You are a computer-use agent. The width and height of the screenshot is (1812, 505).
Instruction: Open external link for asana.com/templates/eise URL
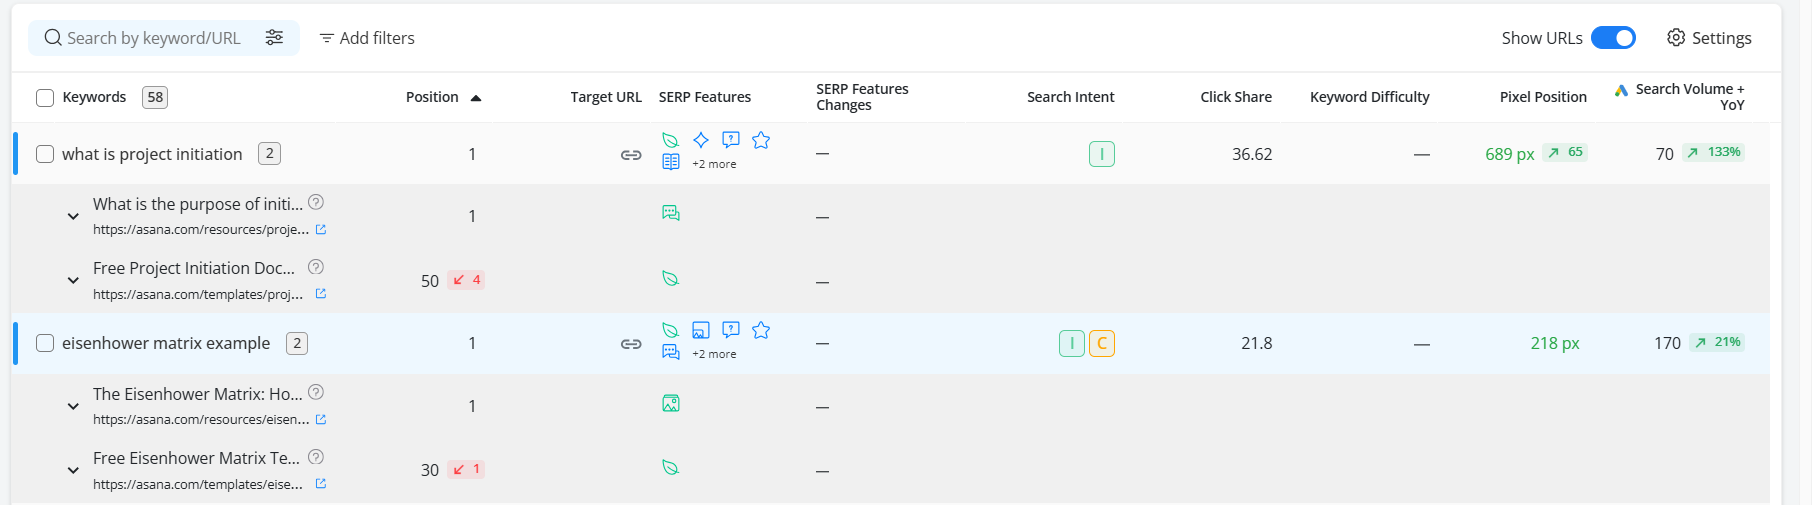pos(321,484)
